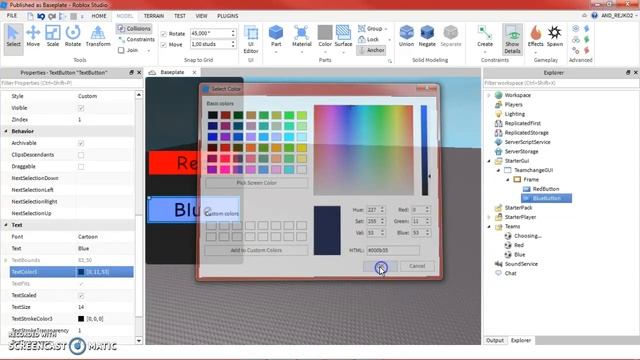This screenshot has height=360, width=640.
Task: Open the UI Editor
Action: tap(251, 39)
